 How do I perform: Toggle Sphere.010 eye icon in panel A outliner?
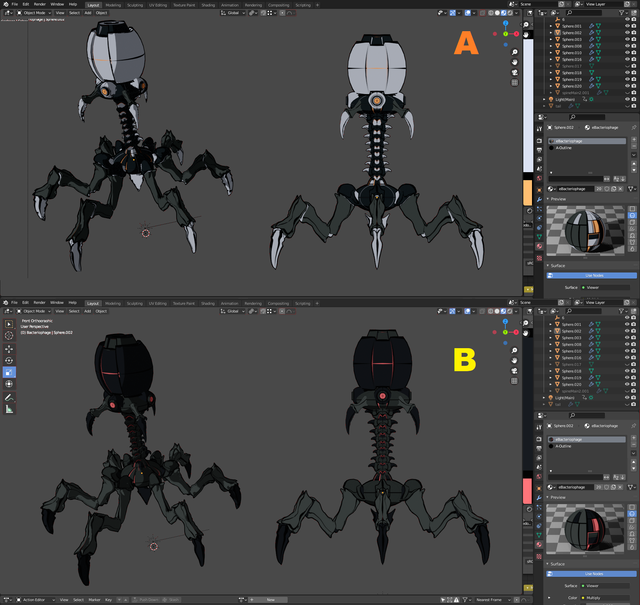[x=627, y=53]
